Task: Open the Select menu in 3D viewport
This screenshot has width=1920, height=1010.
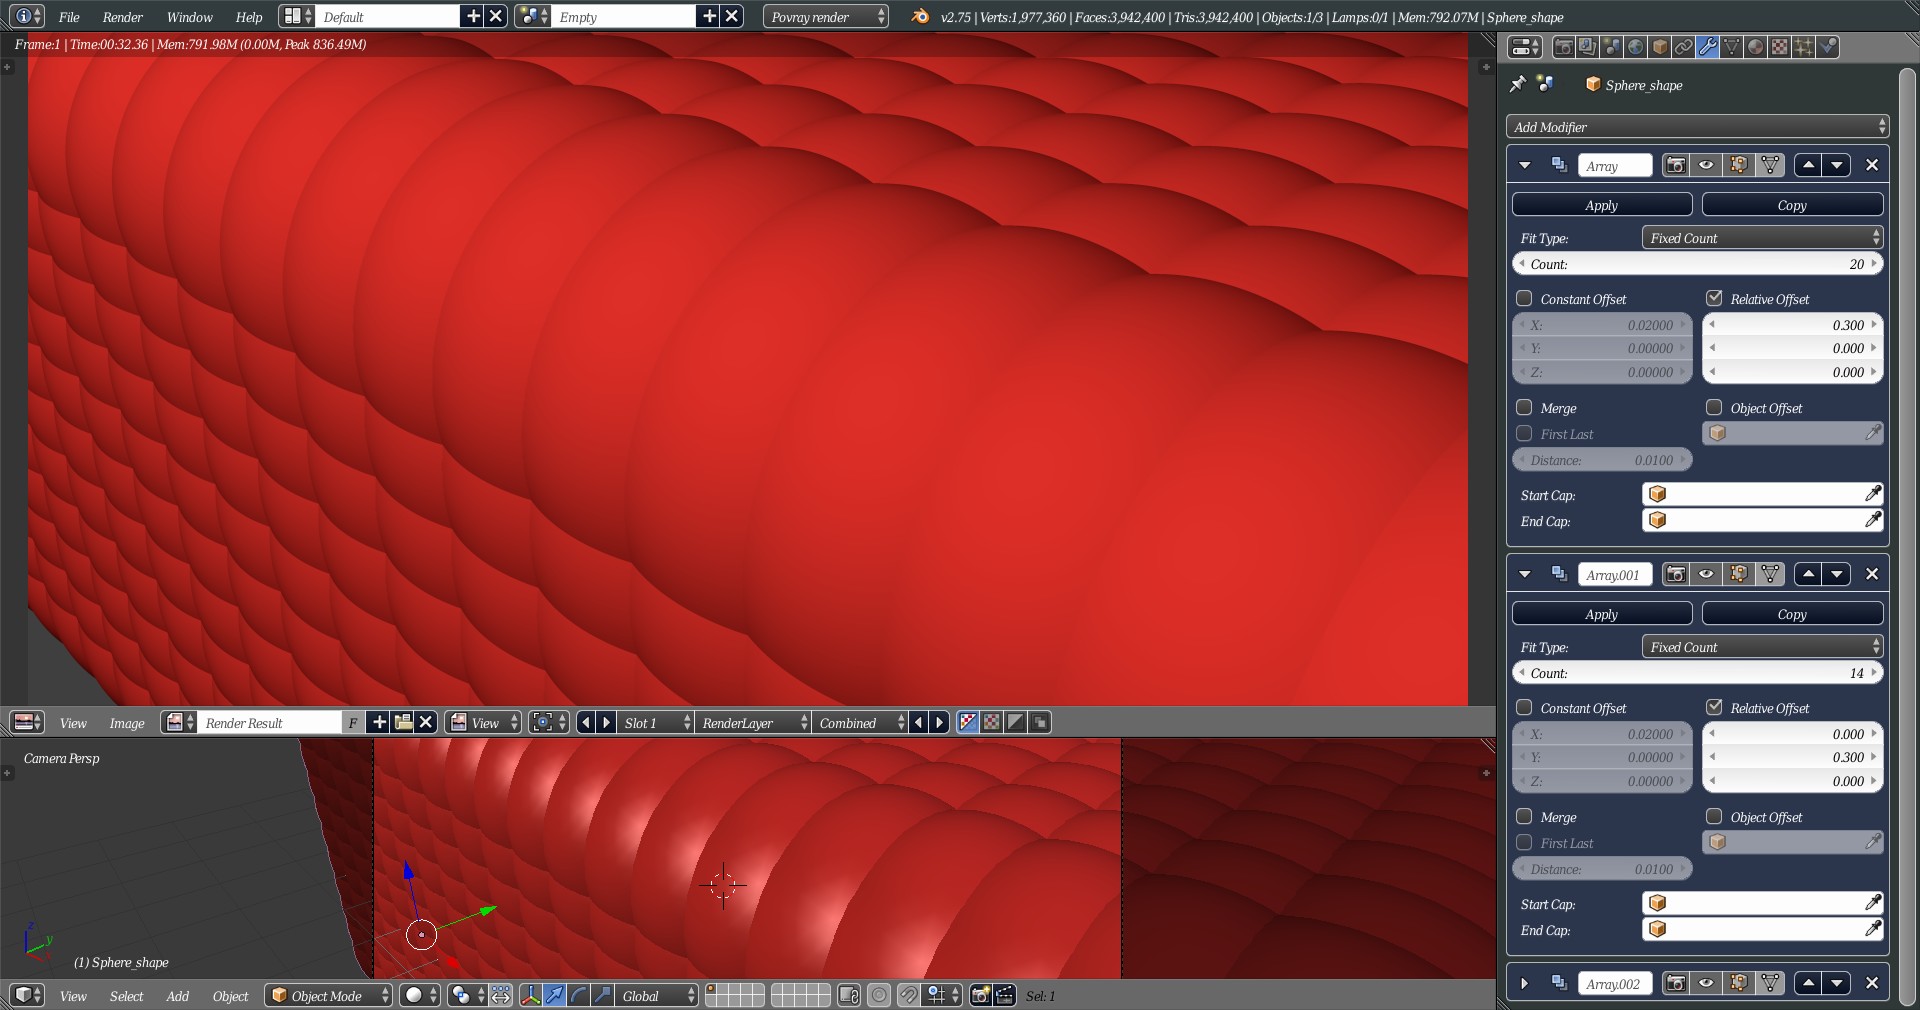Action: click(126, 996)
